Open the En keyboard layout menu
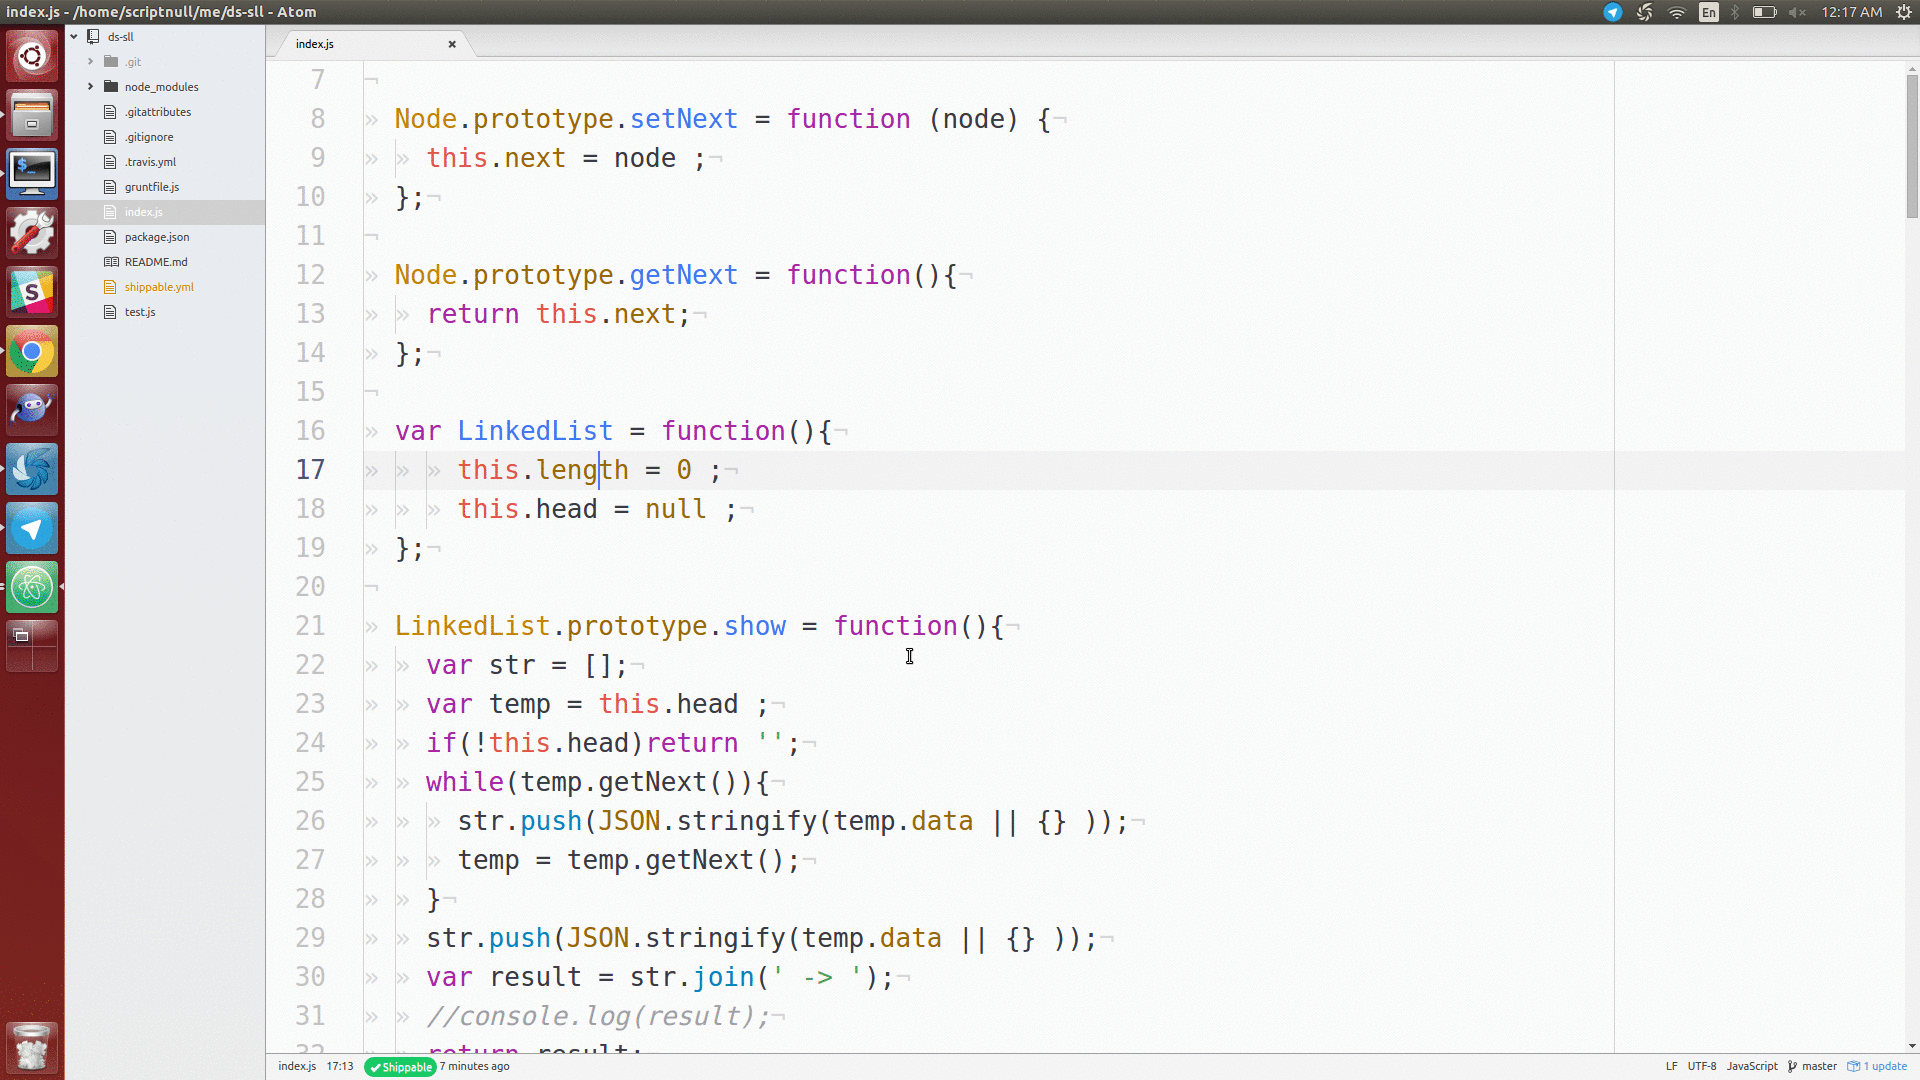This screenshot has width=1920, height=1080. pos(1709,12)
